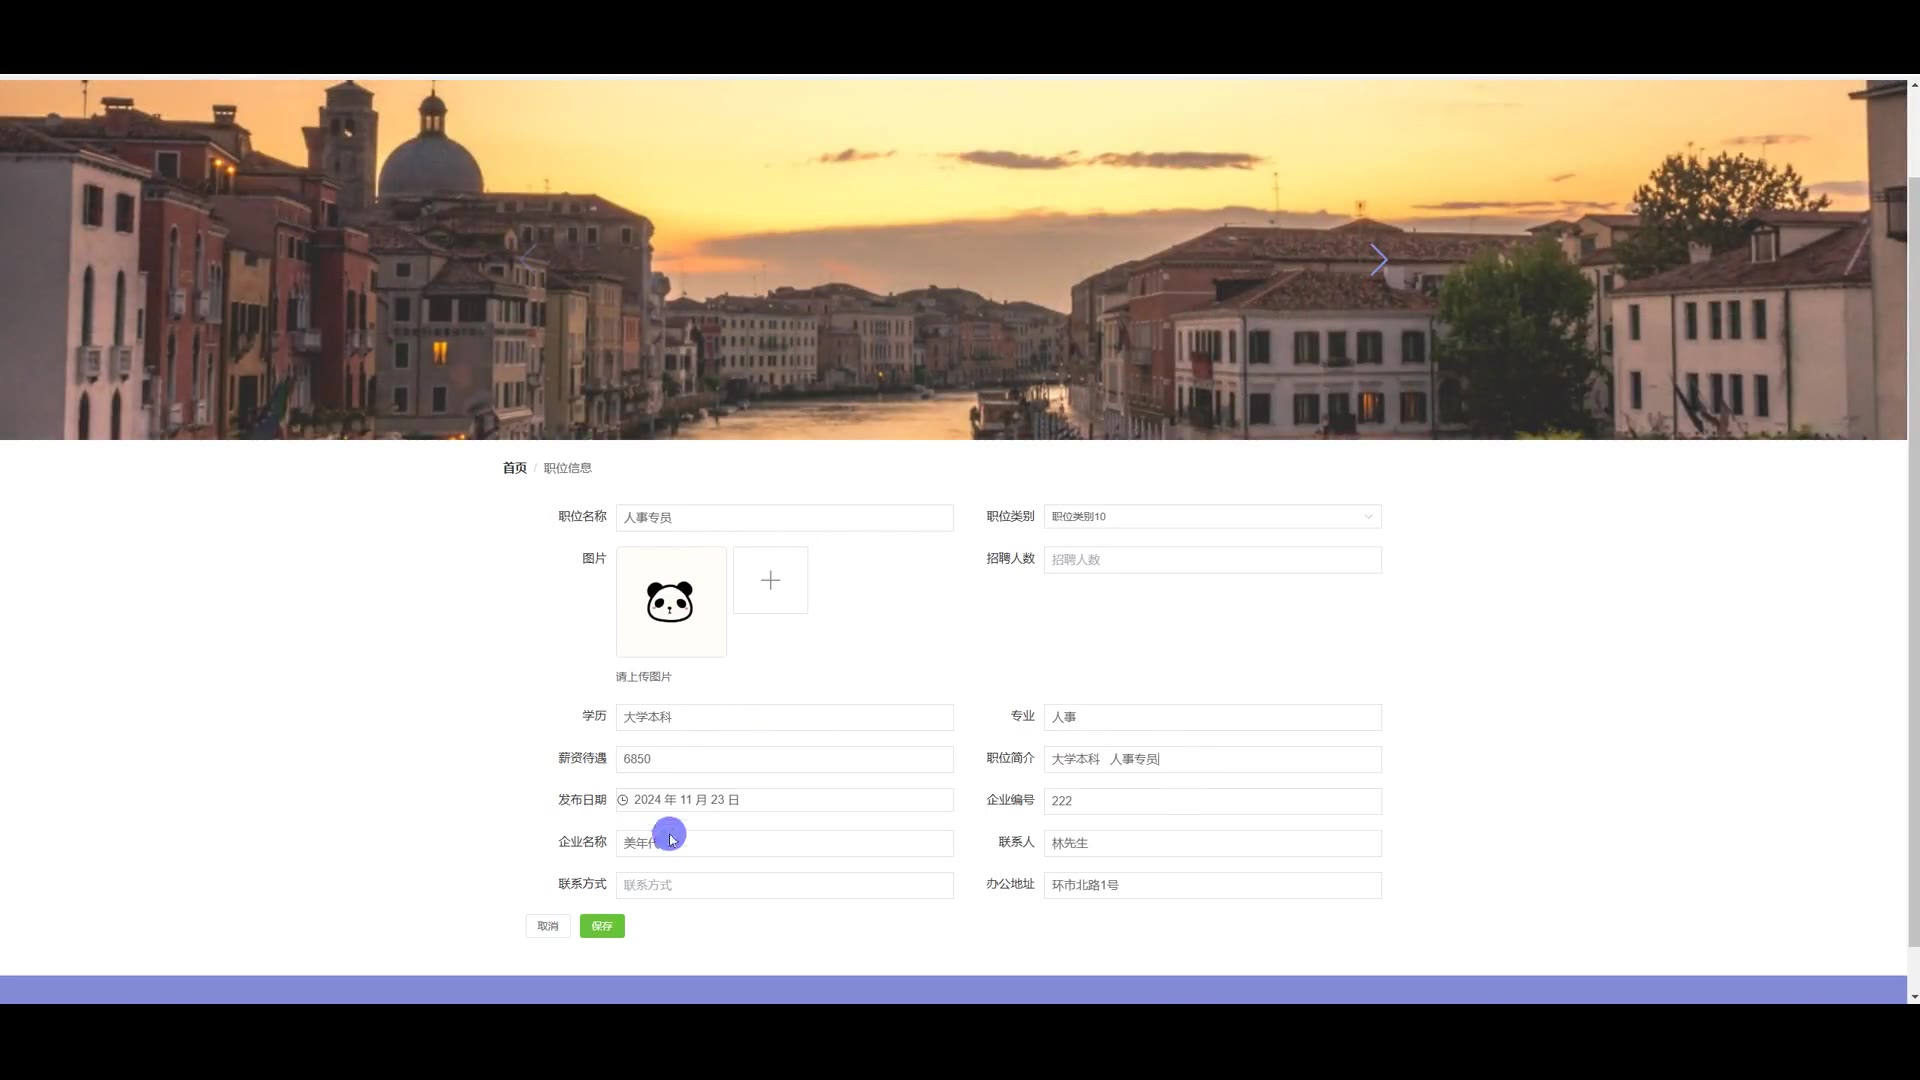Click the 职位信息 breadcrumb item
Screen dimensions: 1920x1080
pyautogui.click(x=567, y=468)
